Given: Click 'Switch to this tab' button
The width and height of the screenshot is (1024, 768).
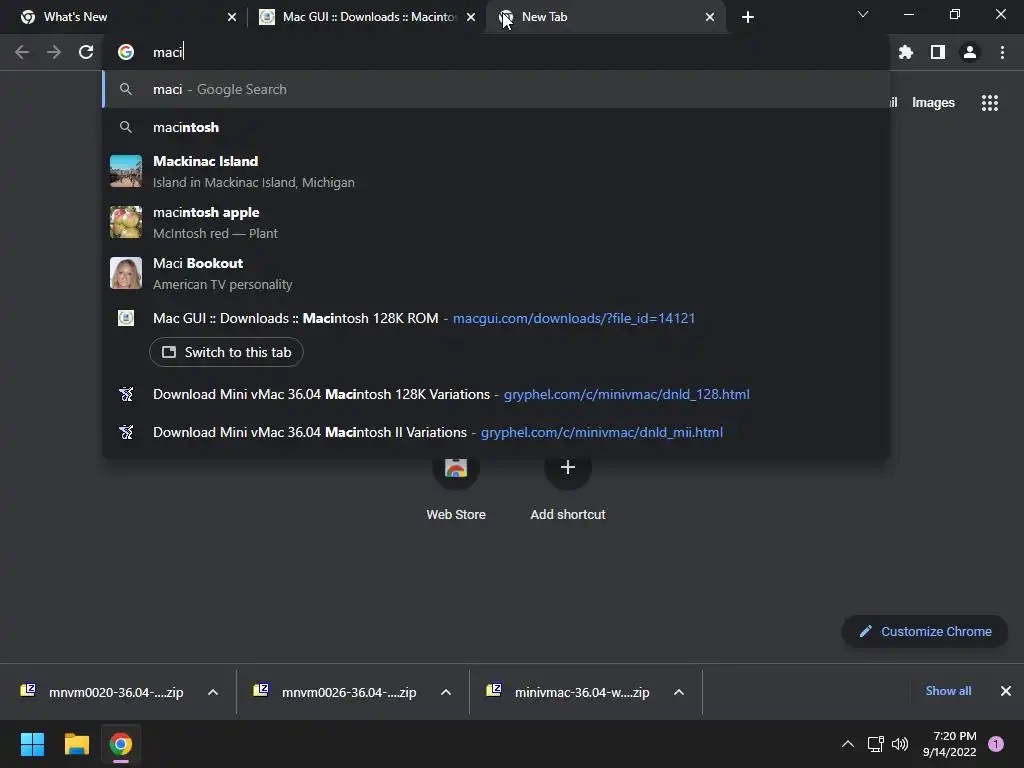Looking at the screenshot, I should coord(226,352).
